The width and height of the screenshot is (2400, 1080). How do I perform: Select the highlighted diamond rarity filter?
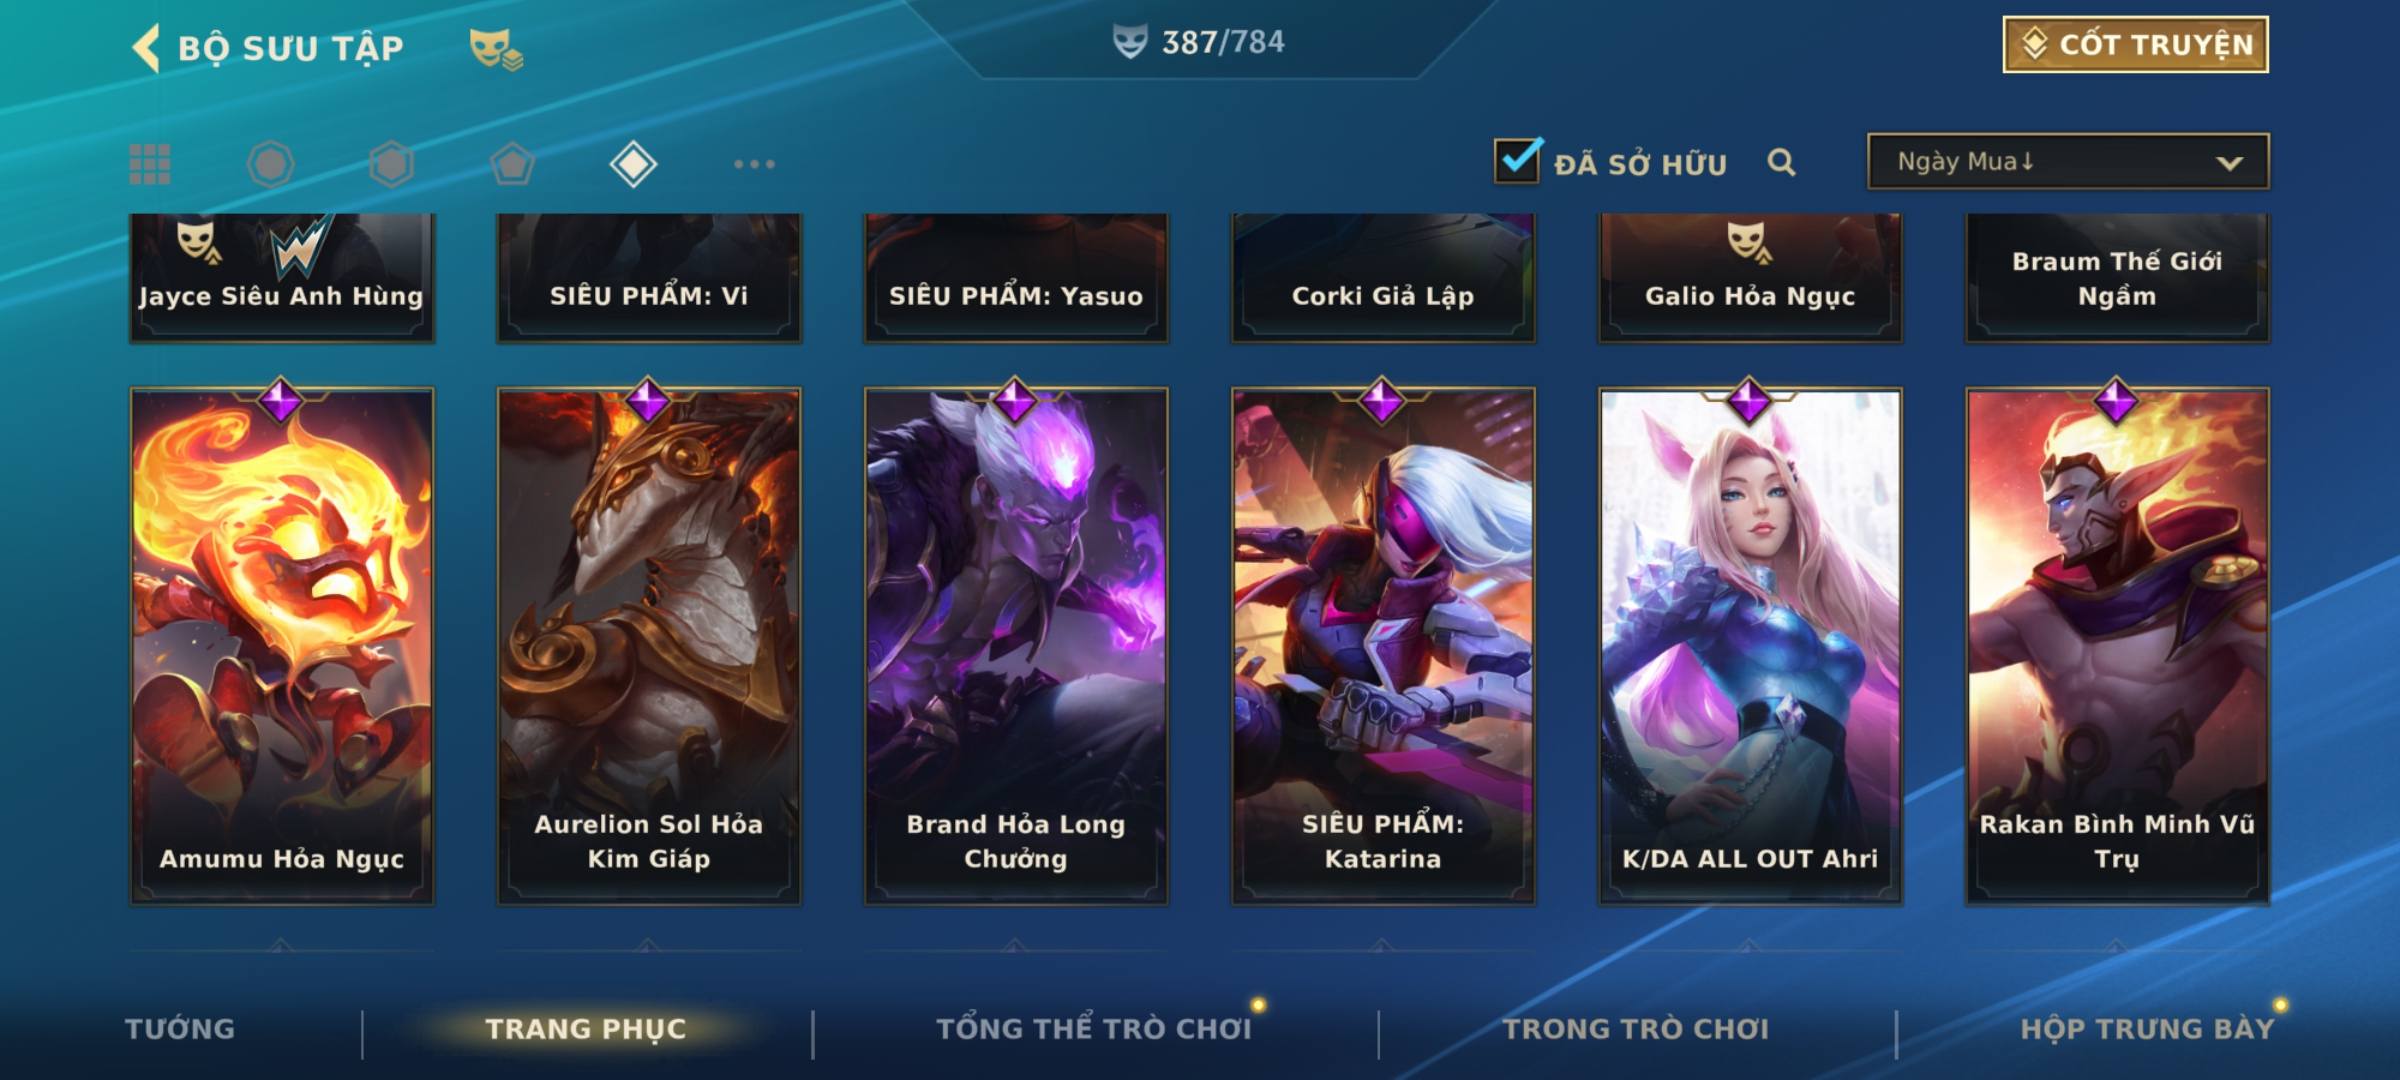pyautogui.click(x=633, y=164)
